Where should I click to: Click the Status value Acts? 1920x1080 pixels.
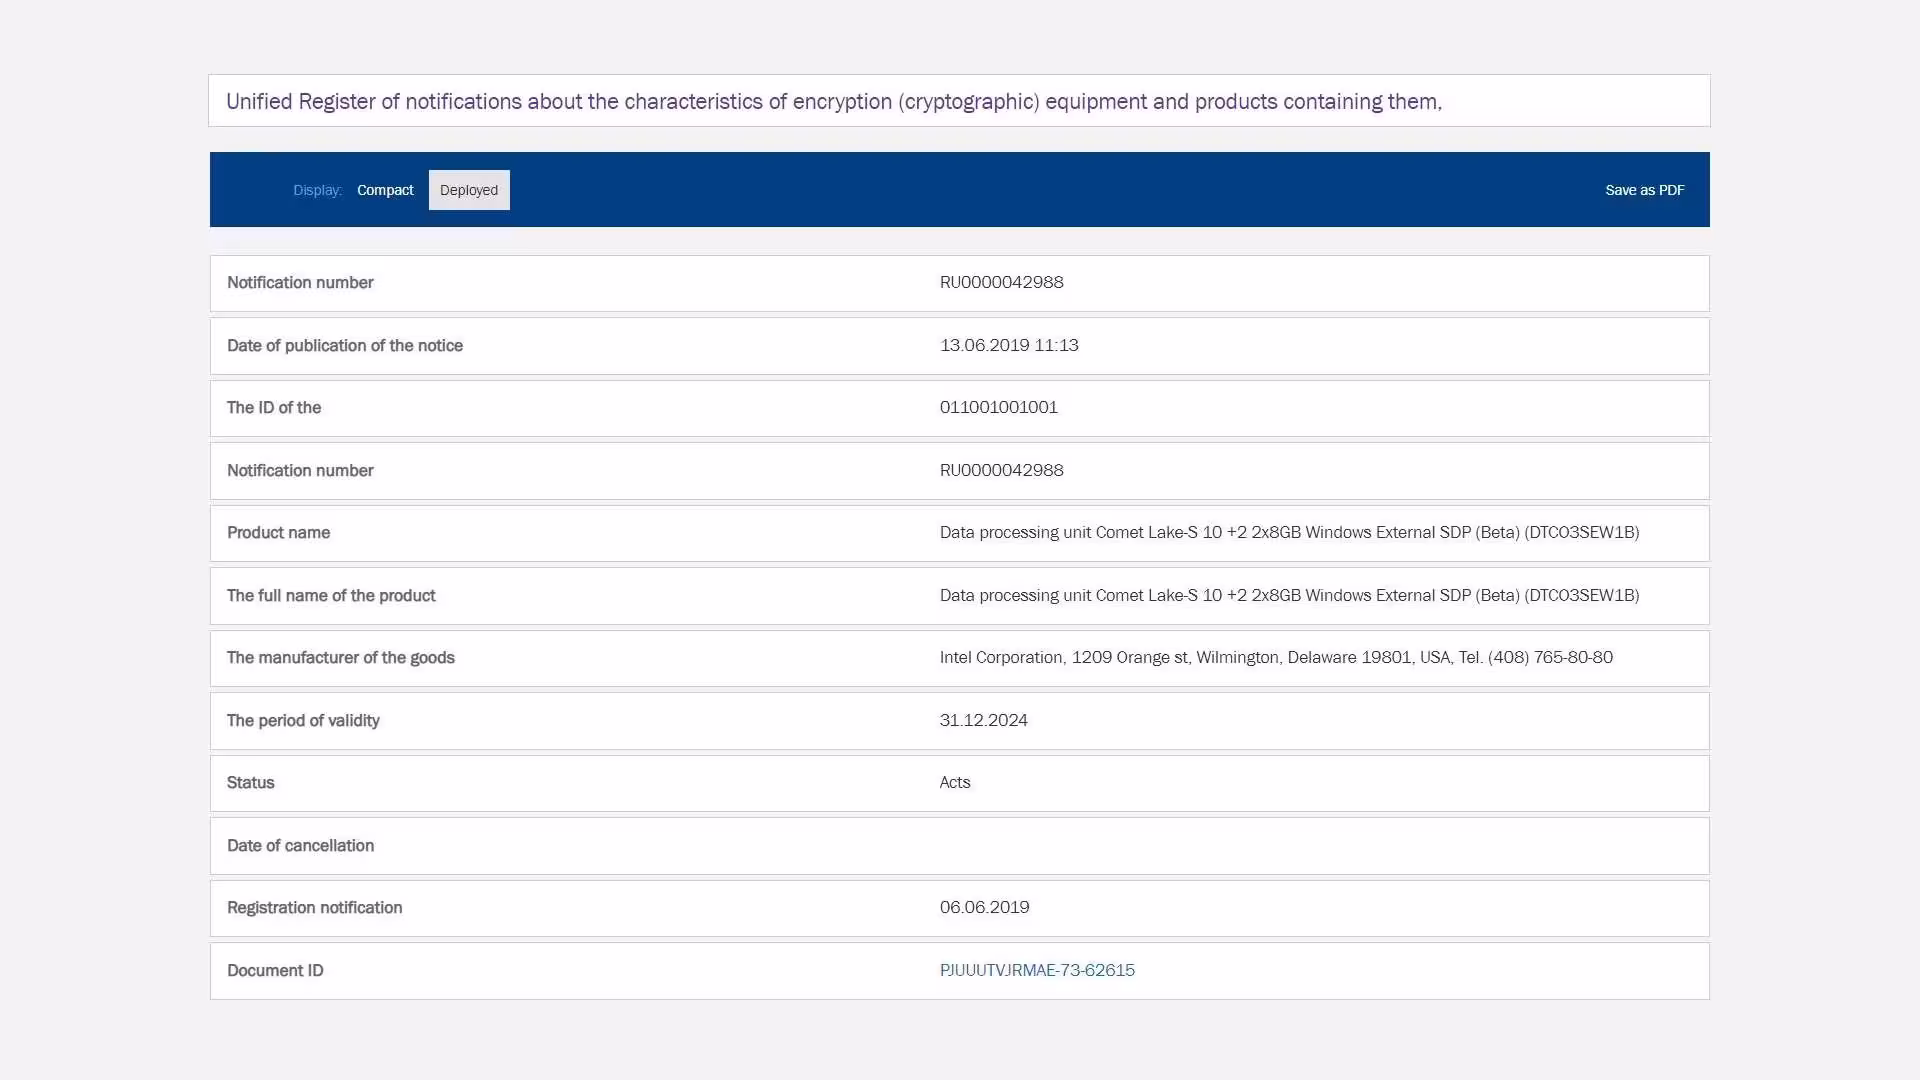tap(955, 782)
